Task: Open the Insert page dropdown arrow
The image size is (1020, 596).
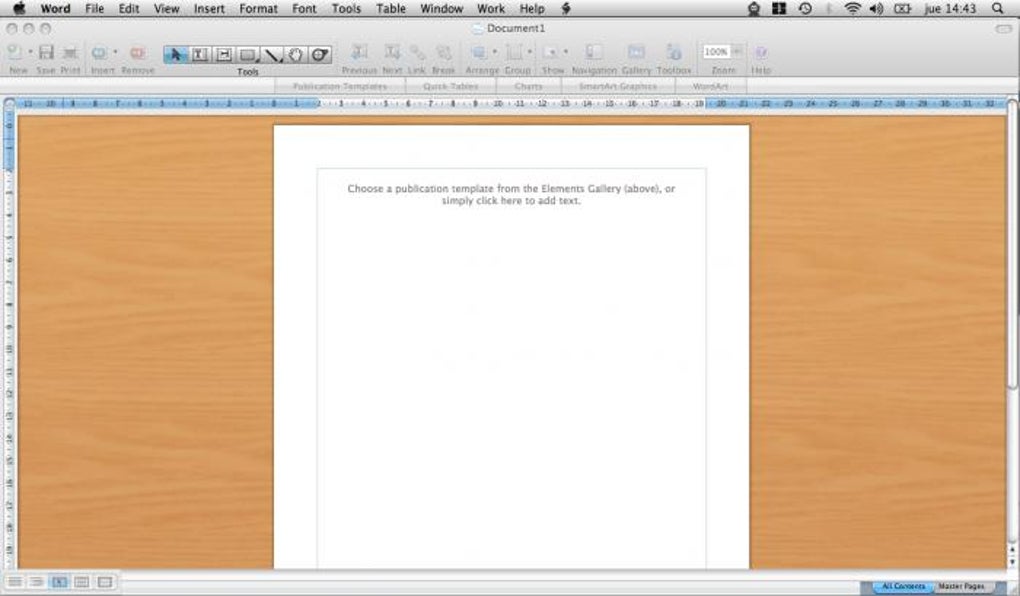Action: [115, 52]
